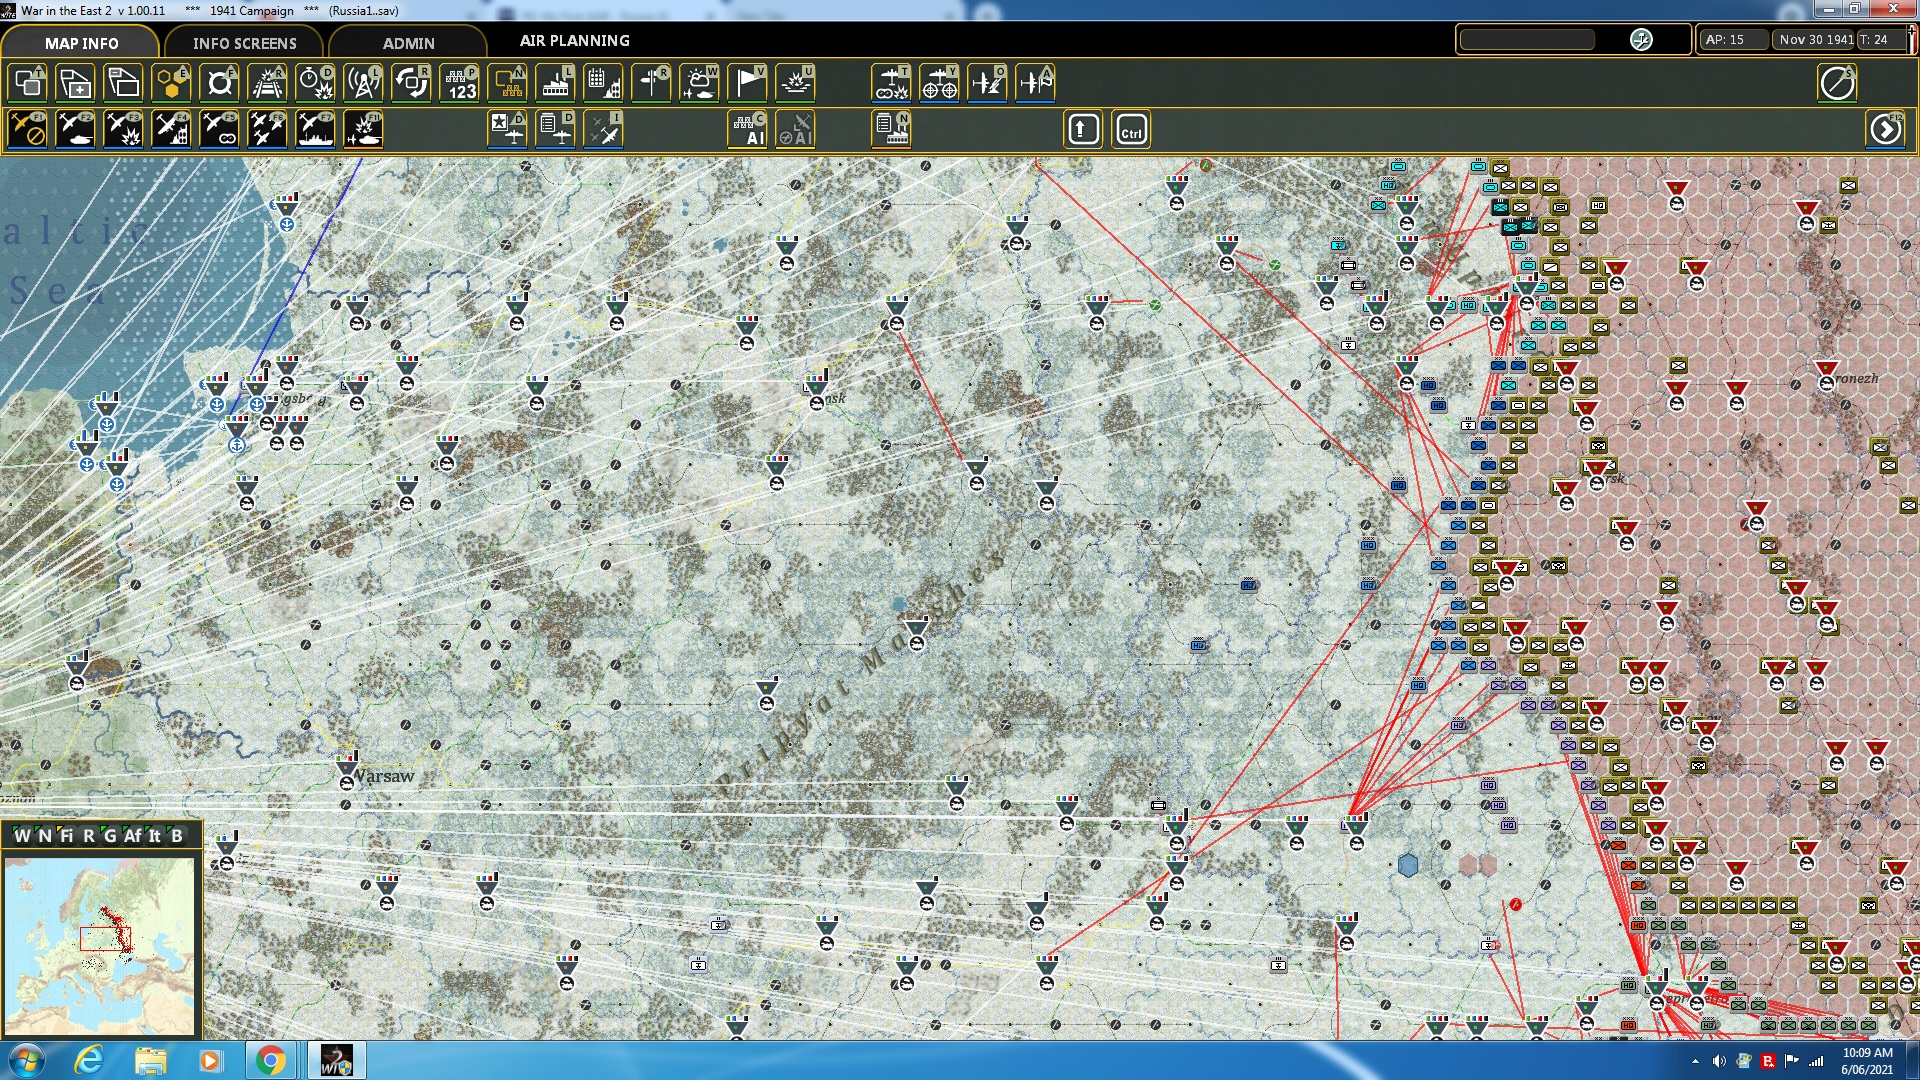The image size is (1920, 1080).
Task: Open the INFO SCREENS tab
Action: (244, 43)
